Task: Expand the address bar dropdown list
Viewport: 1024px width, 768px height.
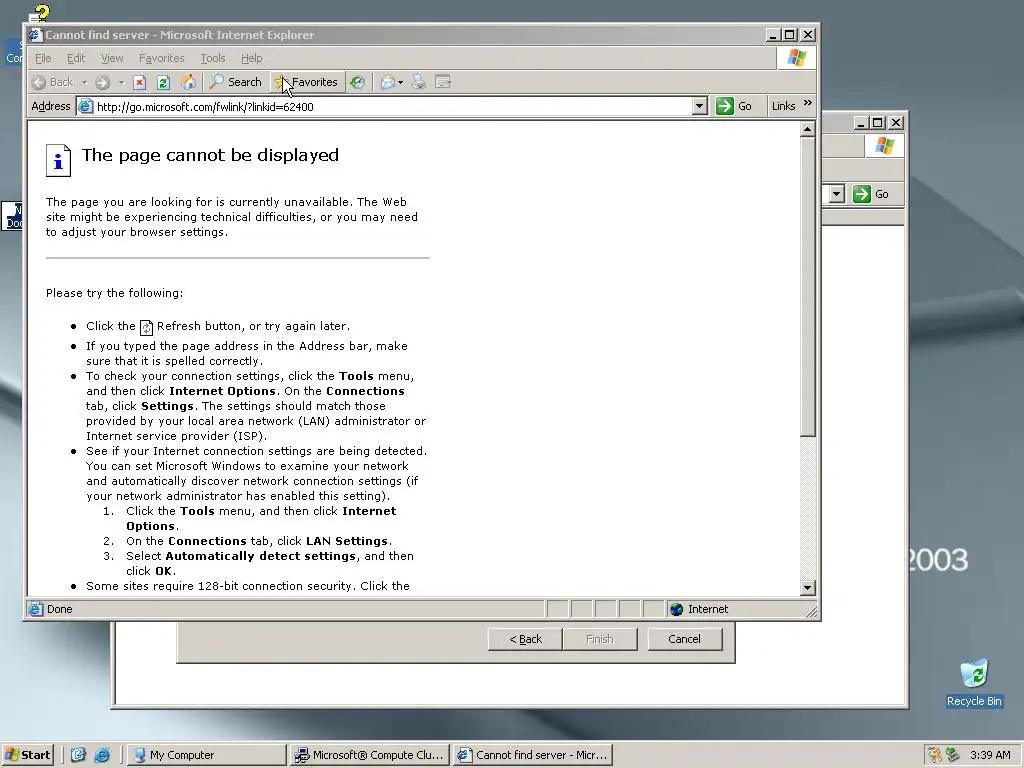Action: pos(699,106)
